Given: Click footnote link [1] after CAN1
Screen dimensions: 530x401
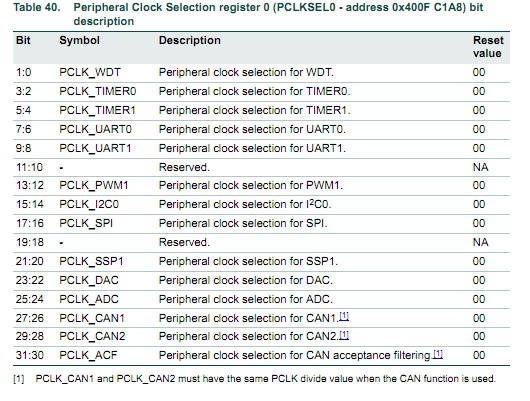Looking at the screenshot, I should (x=344, y=316).
